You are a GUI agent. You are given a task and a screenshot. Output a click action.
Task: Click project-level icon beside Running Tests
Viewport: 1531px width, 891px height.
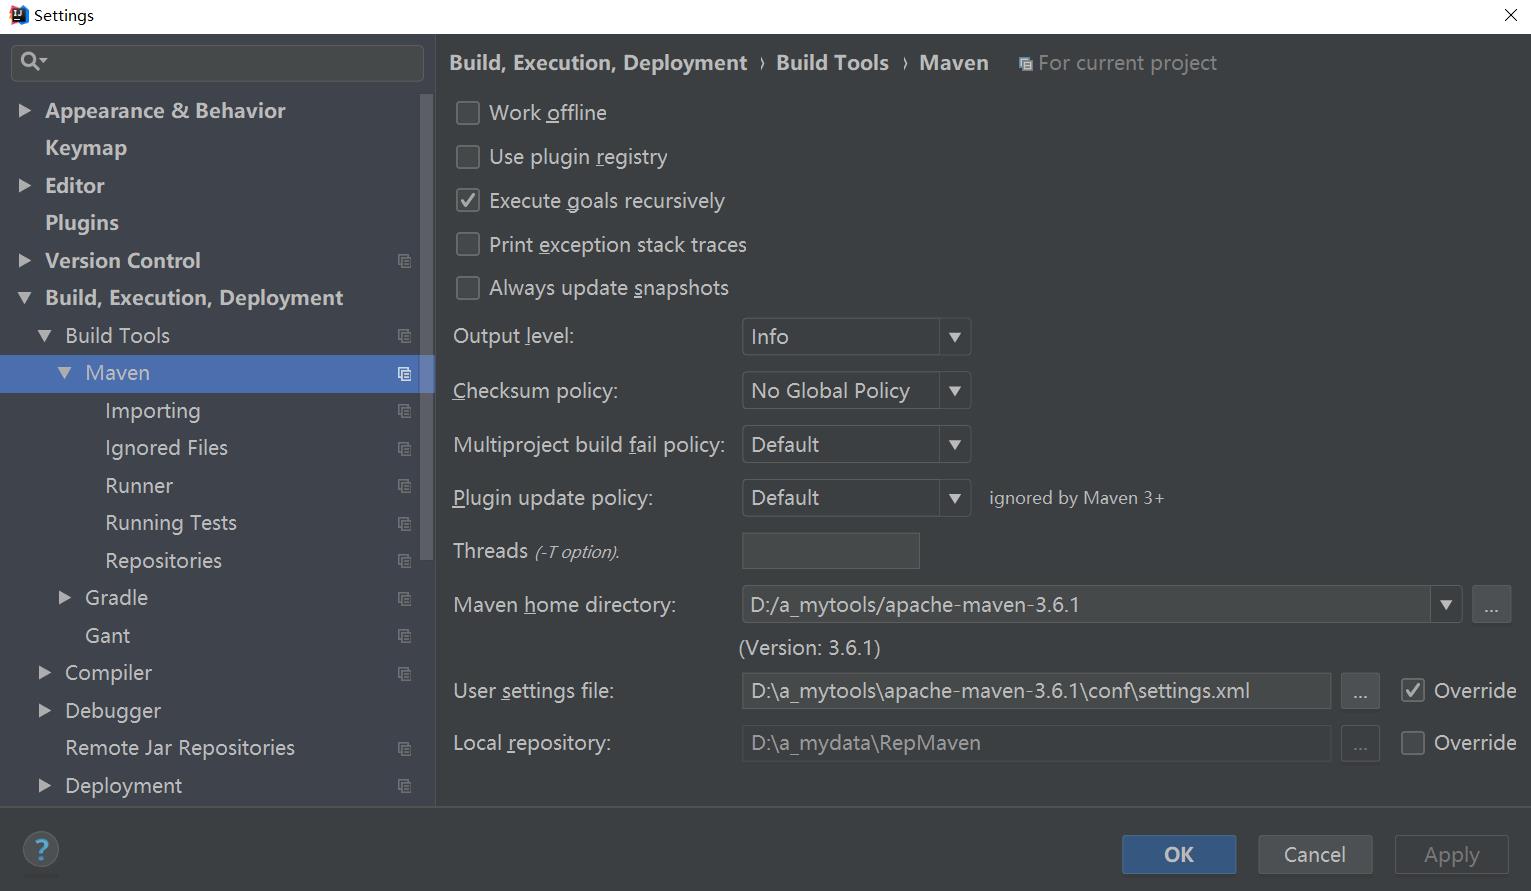(404, 524)
